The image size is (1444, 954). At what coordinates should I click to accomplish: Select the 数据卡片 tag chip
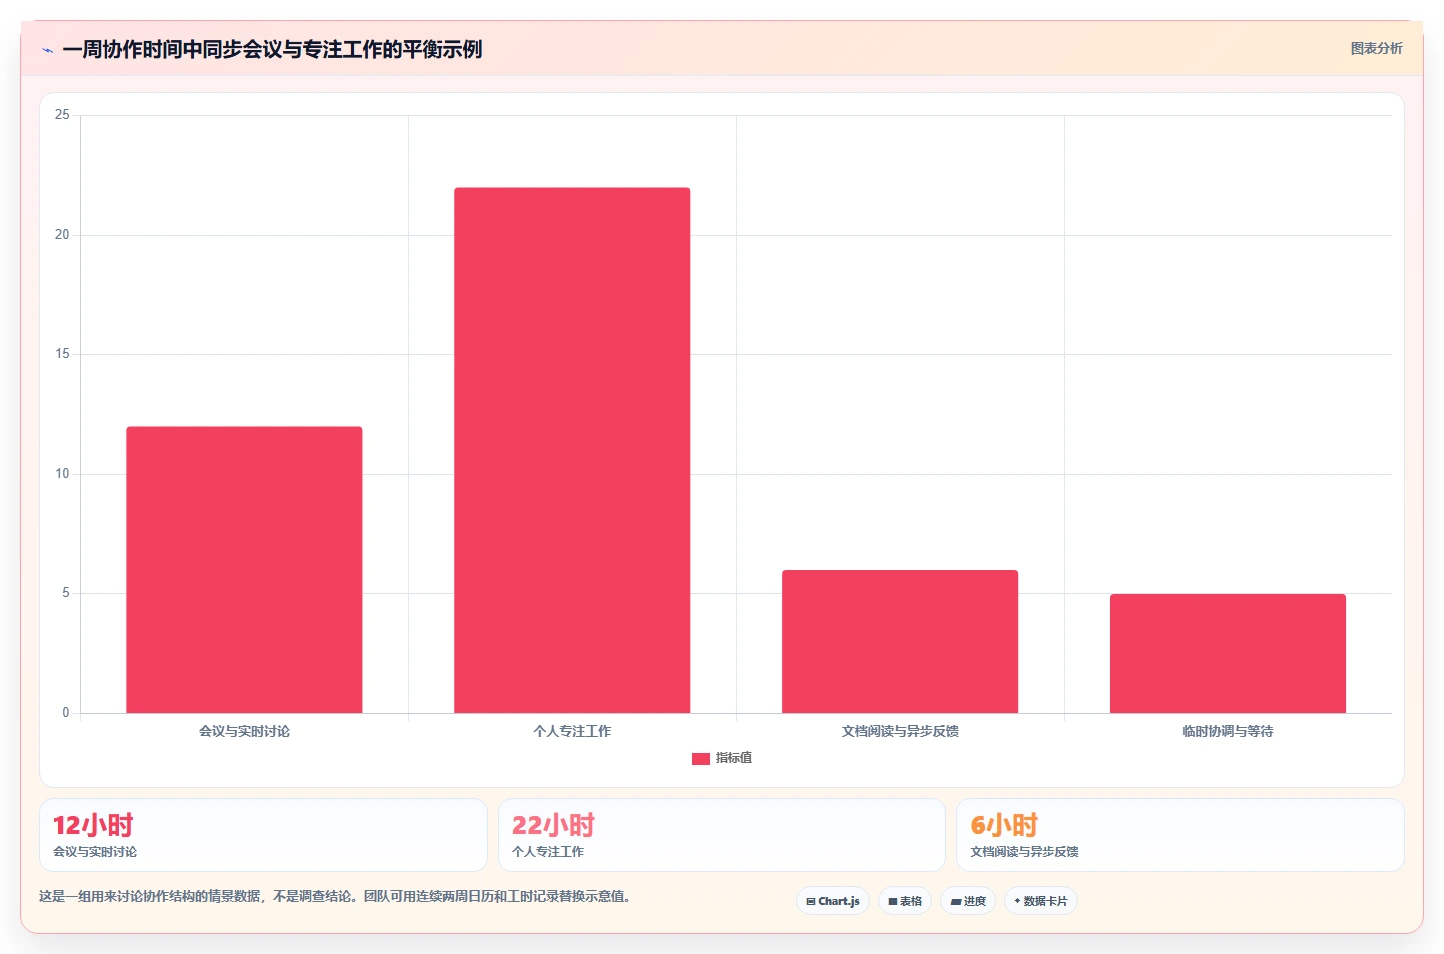pos(1041,901)
